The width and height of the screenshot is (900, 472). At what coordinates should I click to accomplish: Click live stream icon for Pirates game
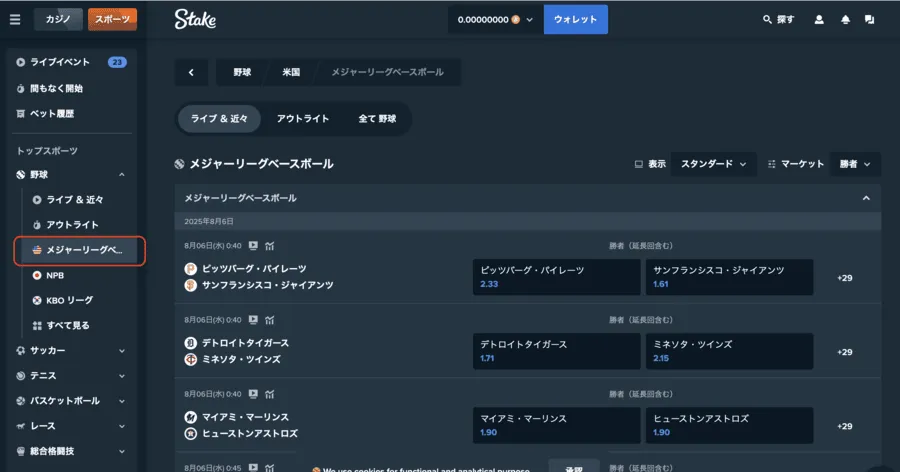click(253, 246)
